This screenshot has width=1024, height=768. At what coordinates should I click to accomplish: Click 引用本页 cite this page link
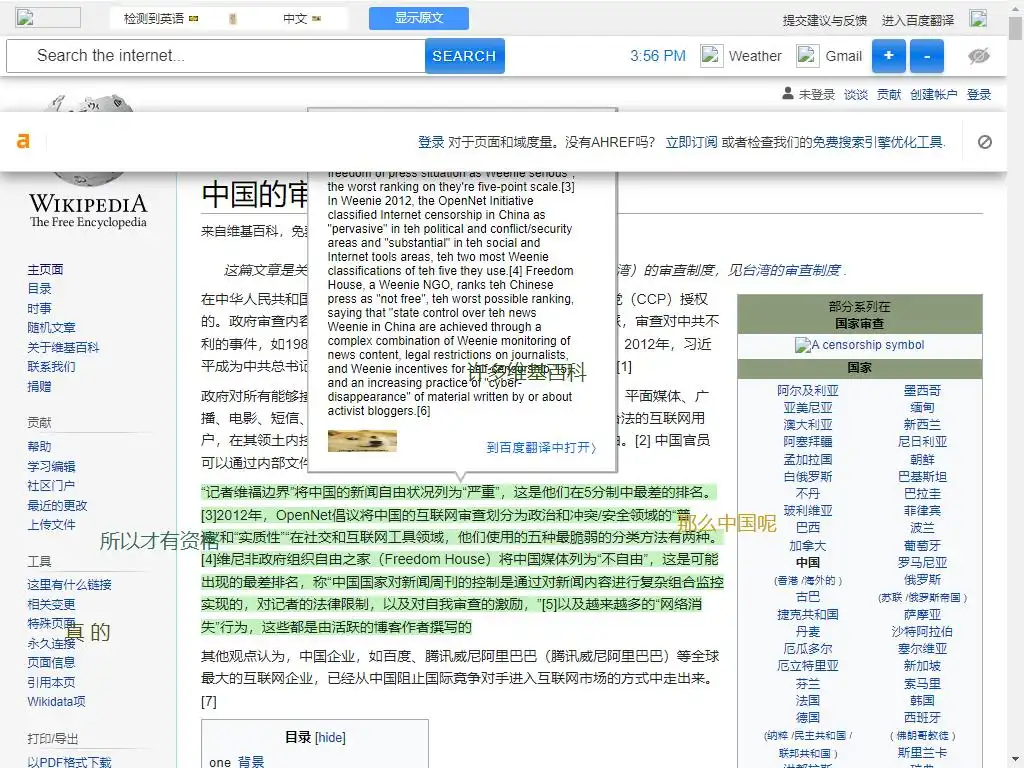pos(52,682)
